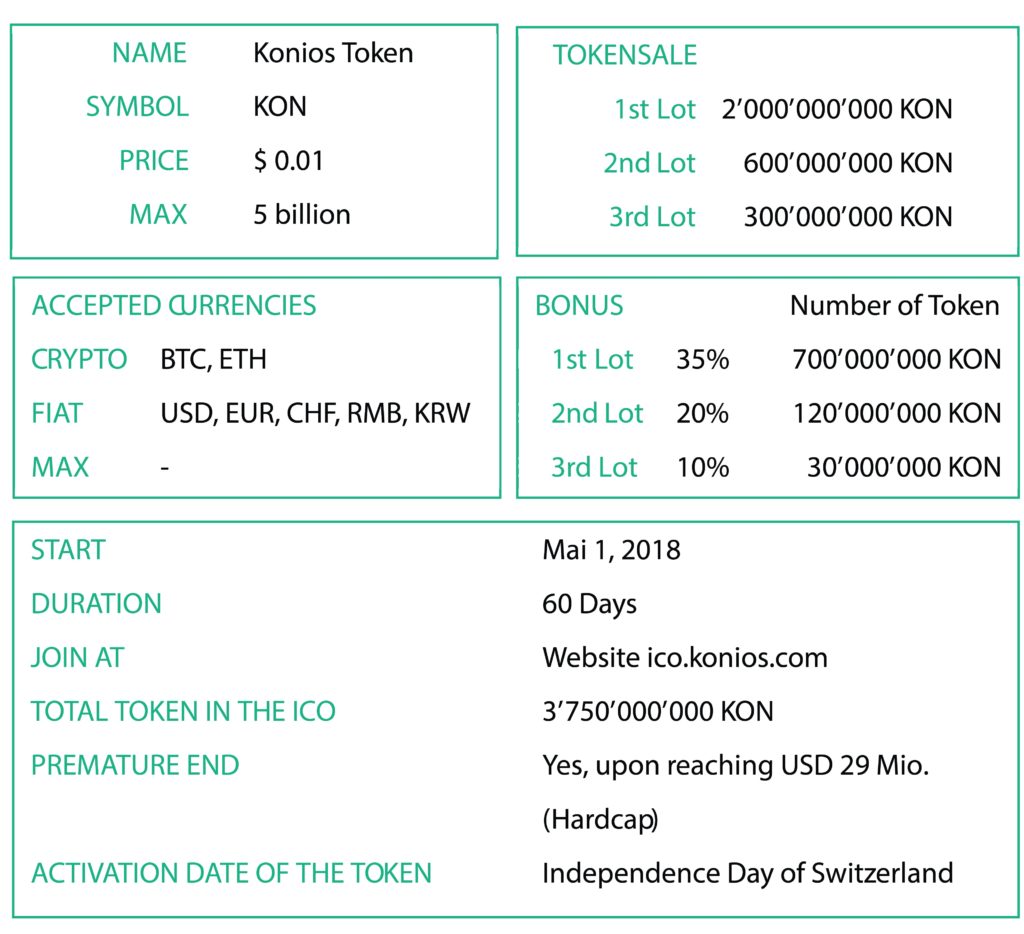
Task: Click the 120'000'000 KON bonus amount
Action: [897, 413]
